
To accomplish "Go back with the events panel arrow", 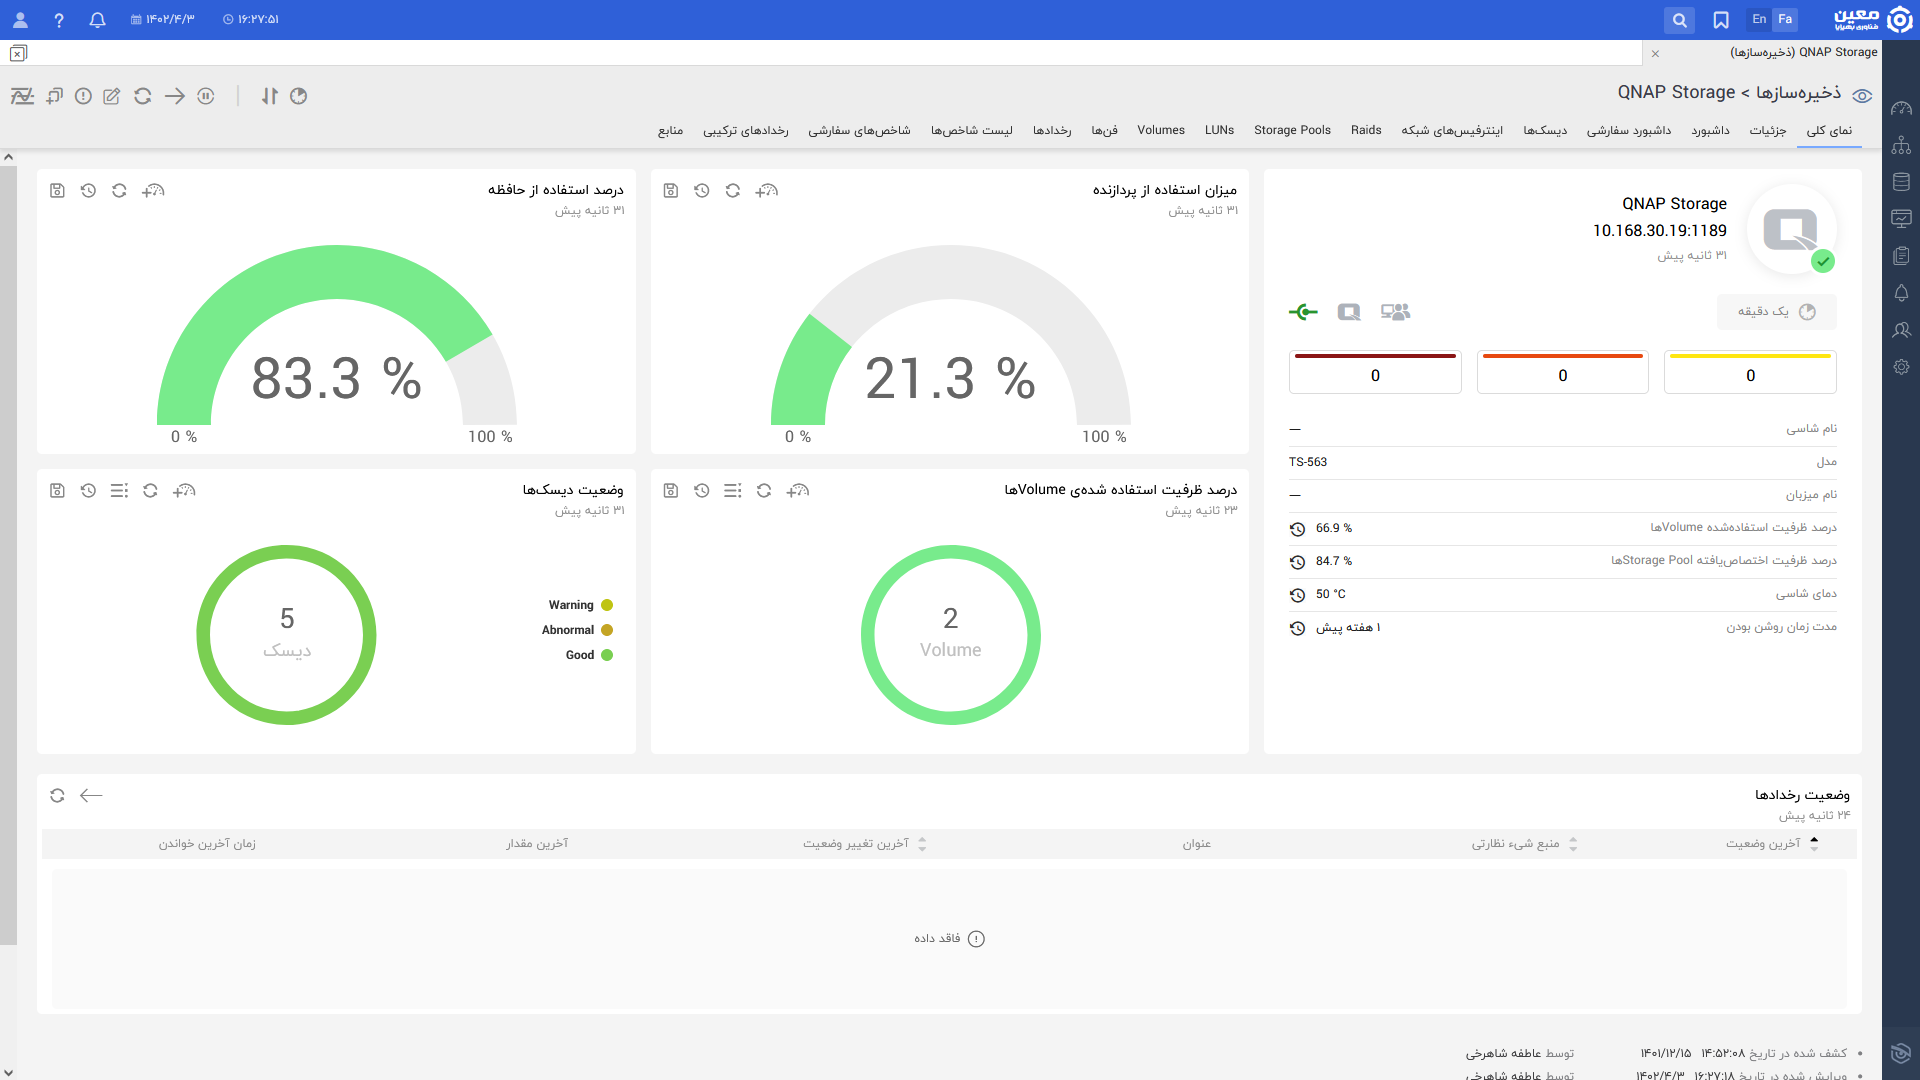I will click(91, 796).
